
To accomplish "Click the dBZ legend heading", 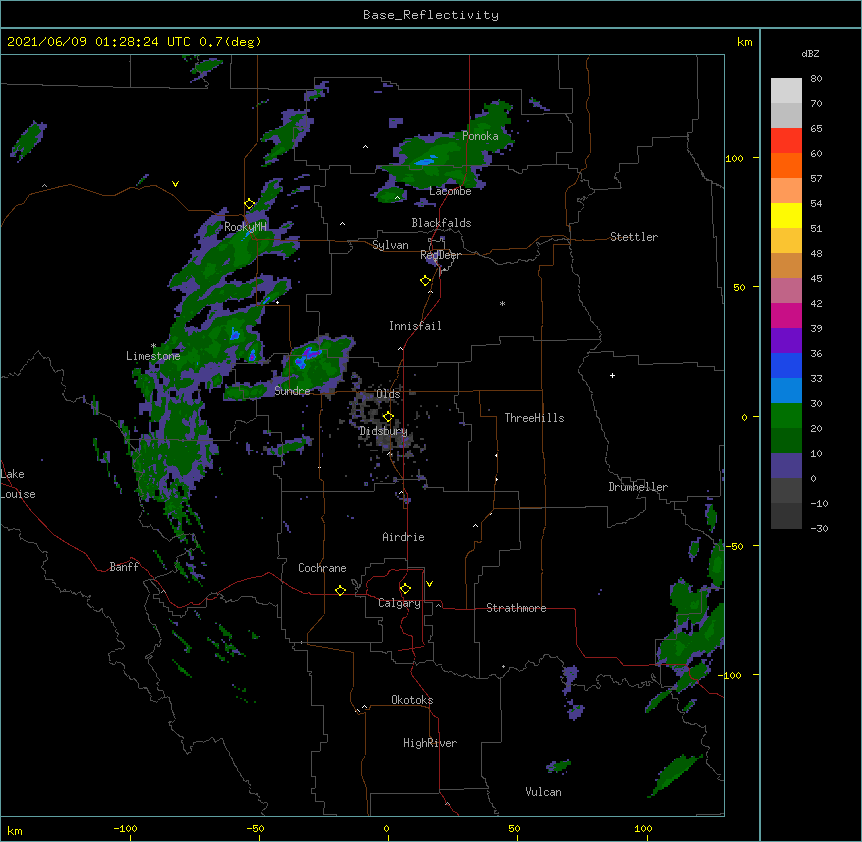I will click(x=810, y=53).
